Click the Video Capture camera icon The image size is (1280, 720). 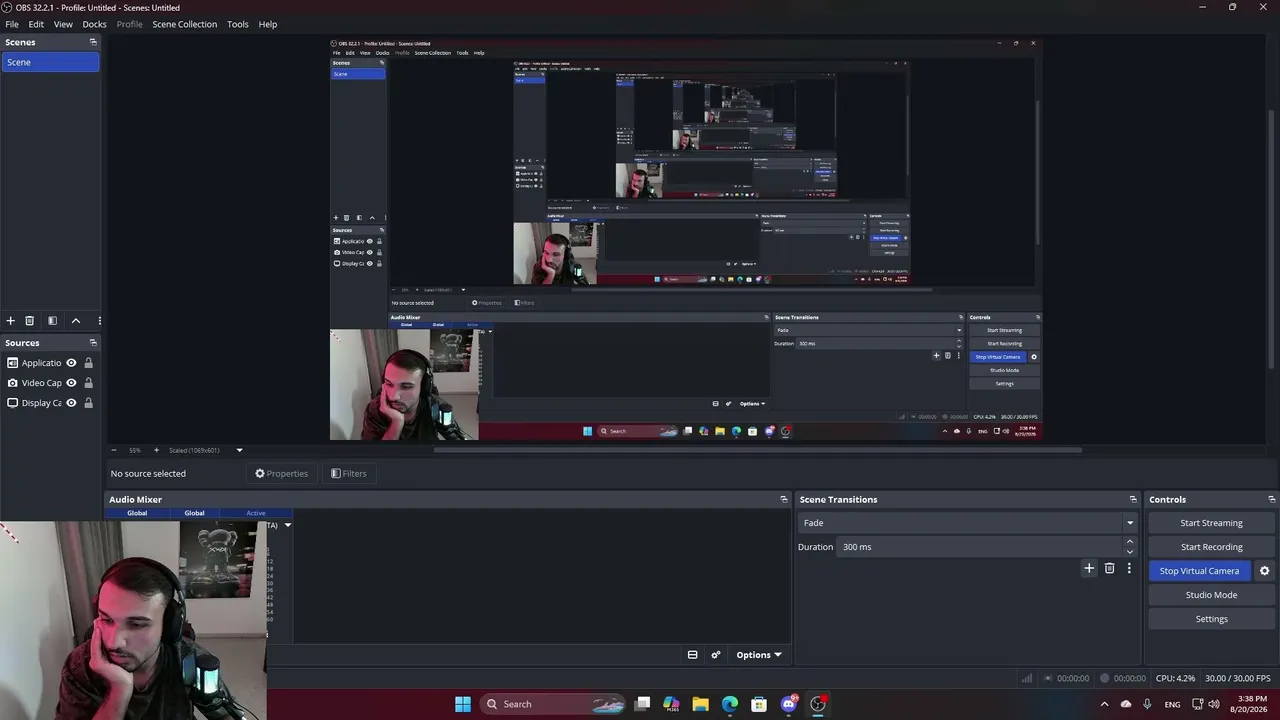click(x=12, y=383)
